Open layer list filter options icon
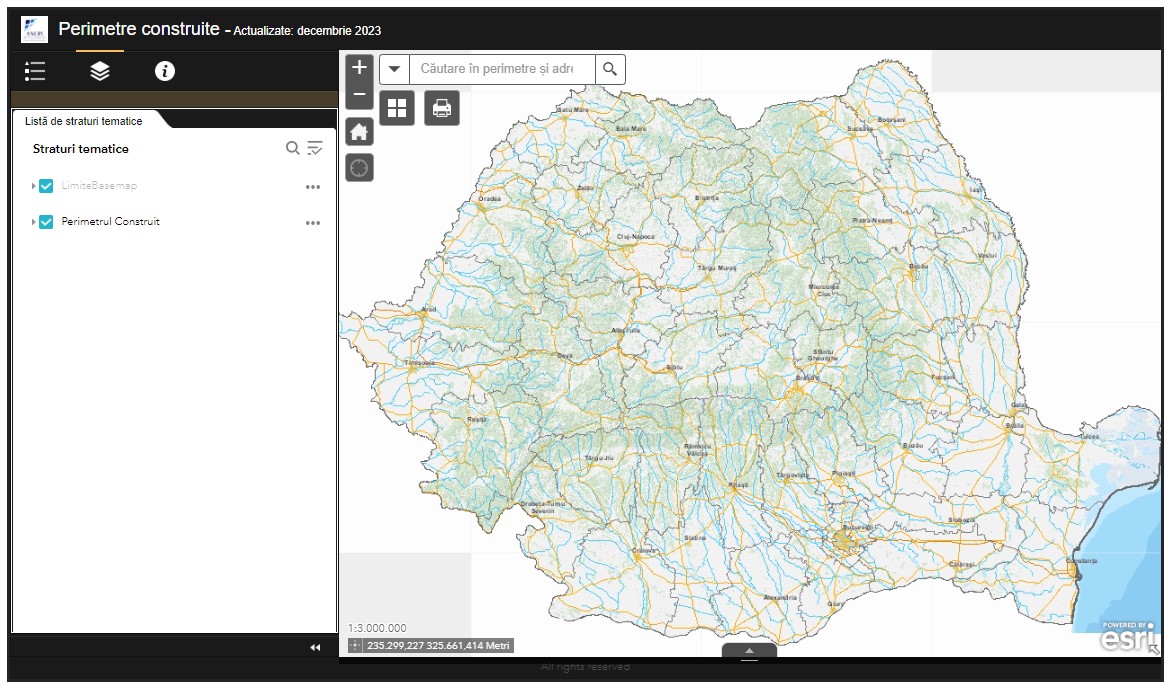The image size is (1170, 686). click(315, 148)
